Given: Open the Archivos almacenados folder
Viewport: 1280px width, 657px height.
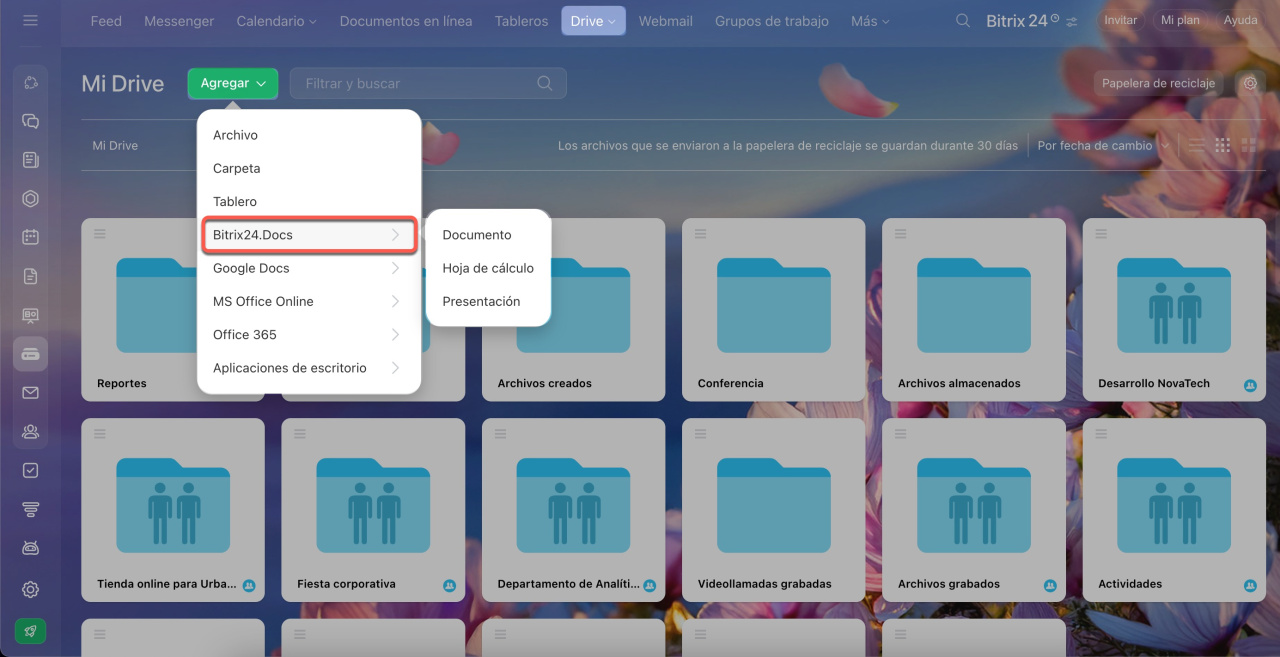Looking at the screenshot, I should pos(973,310).
